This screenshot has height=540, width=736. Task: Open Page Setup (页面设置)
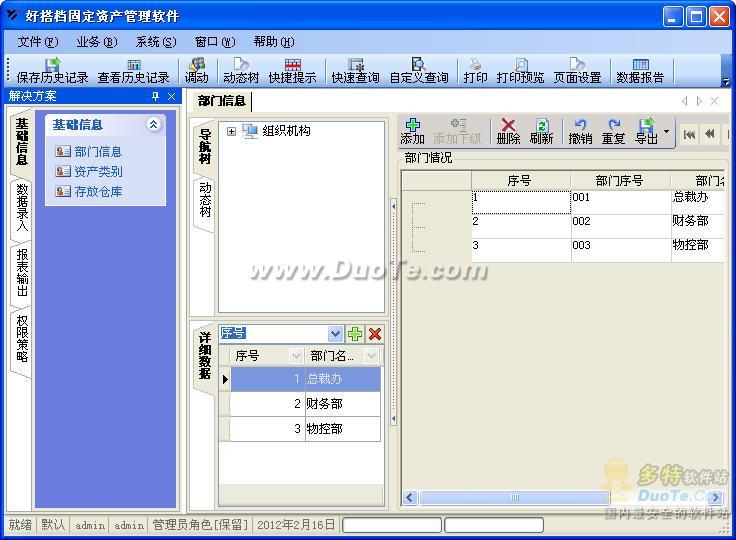click(x=577, y=71)
